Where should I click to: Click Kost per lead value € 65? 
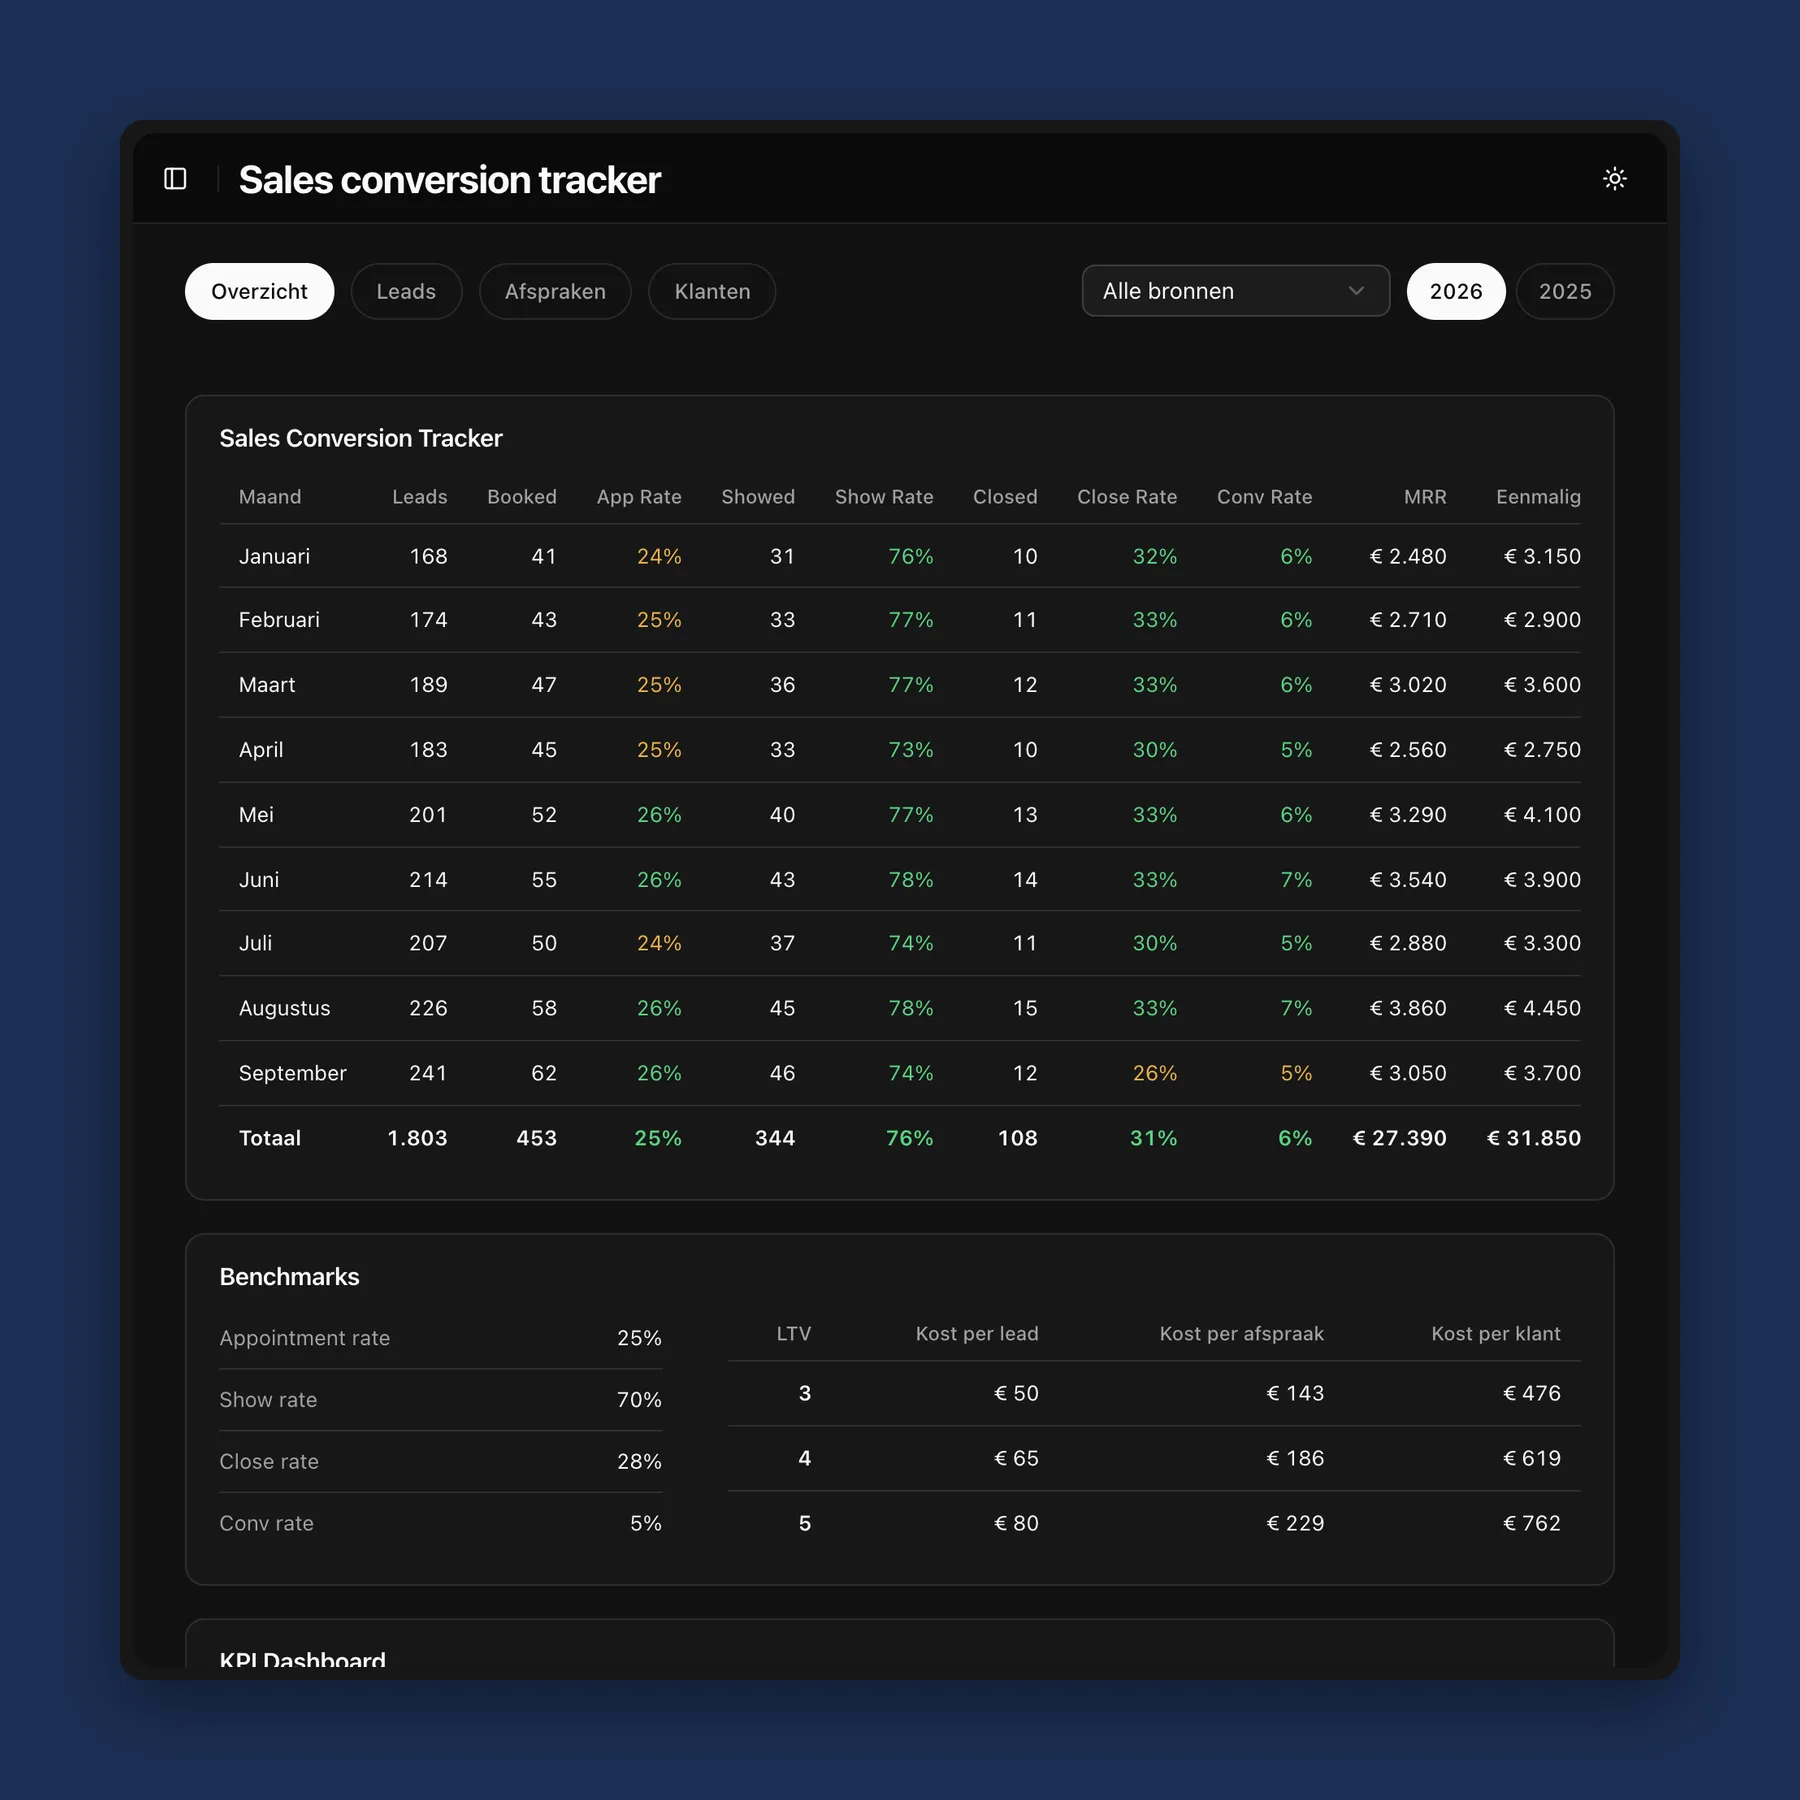pyautogui.click(x=1016, y=1458)
